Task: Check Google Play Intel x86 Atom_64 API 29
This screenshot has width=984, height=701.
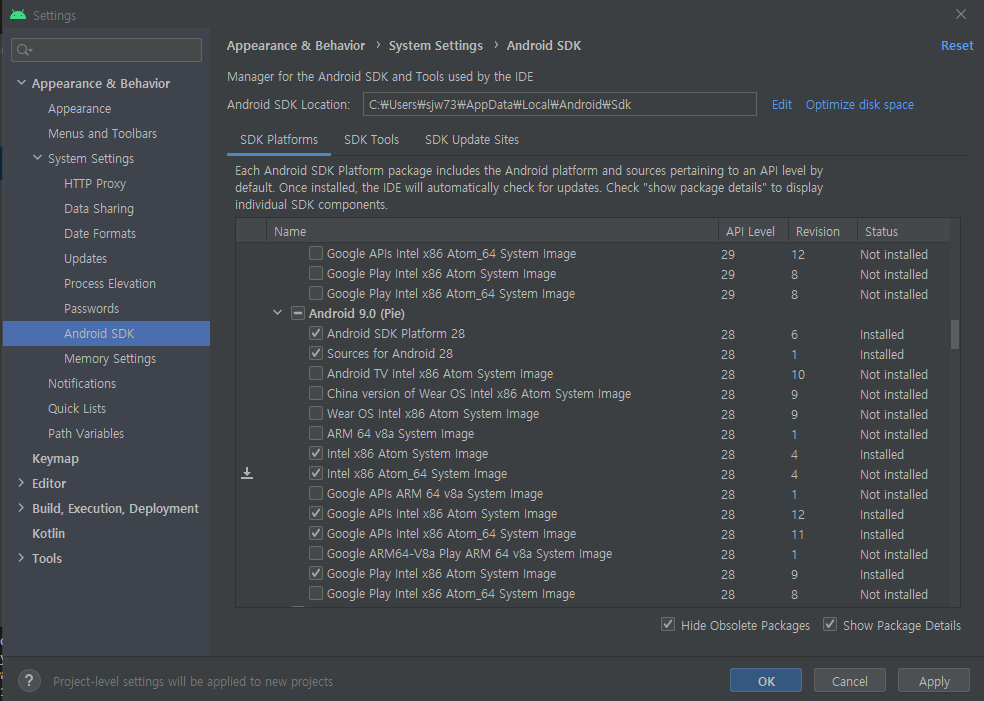Action: click(x=316, y=294)
